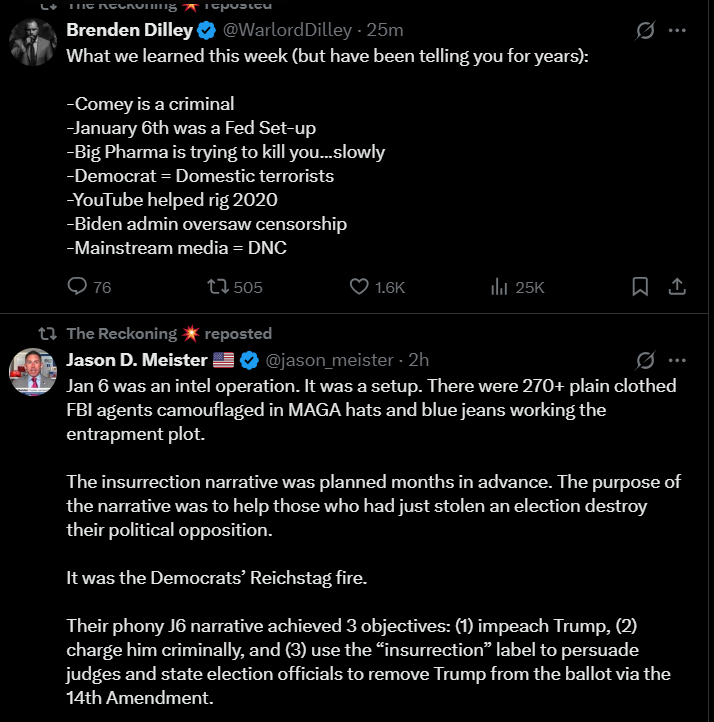
Task: Open Grok explain icon on Jason Meister's post
Action: (x=645, y=360)
